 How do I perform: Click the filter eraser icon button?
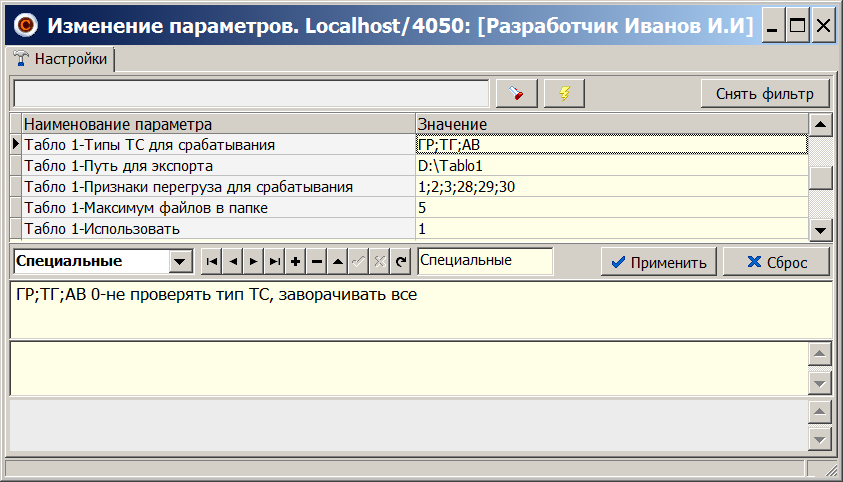pyautogui.click(x=517, y=93)
